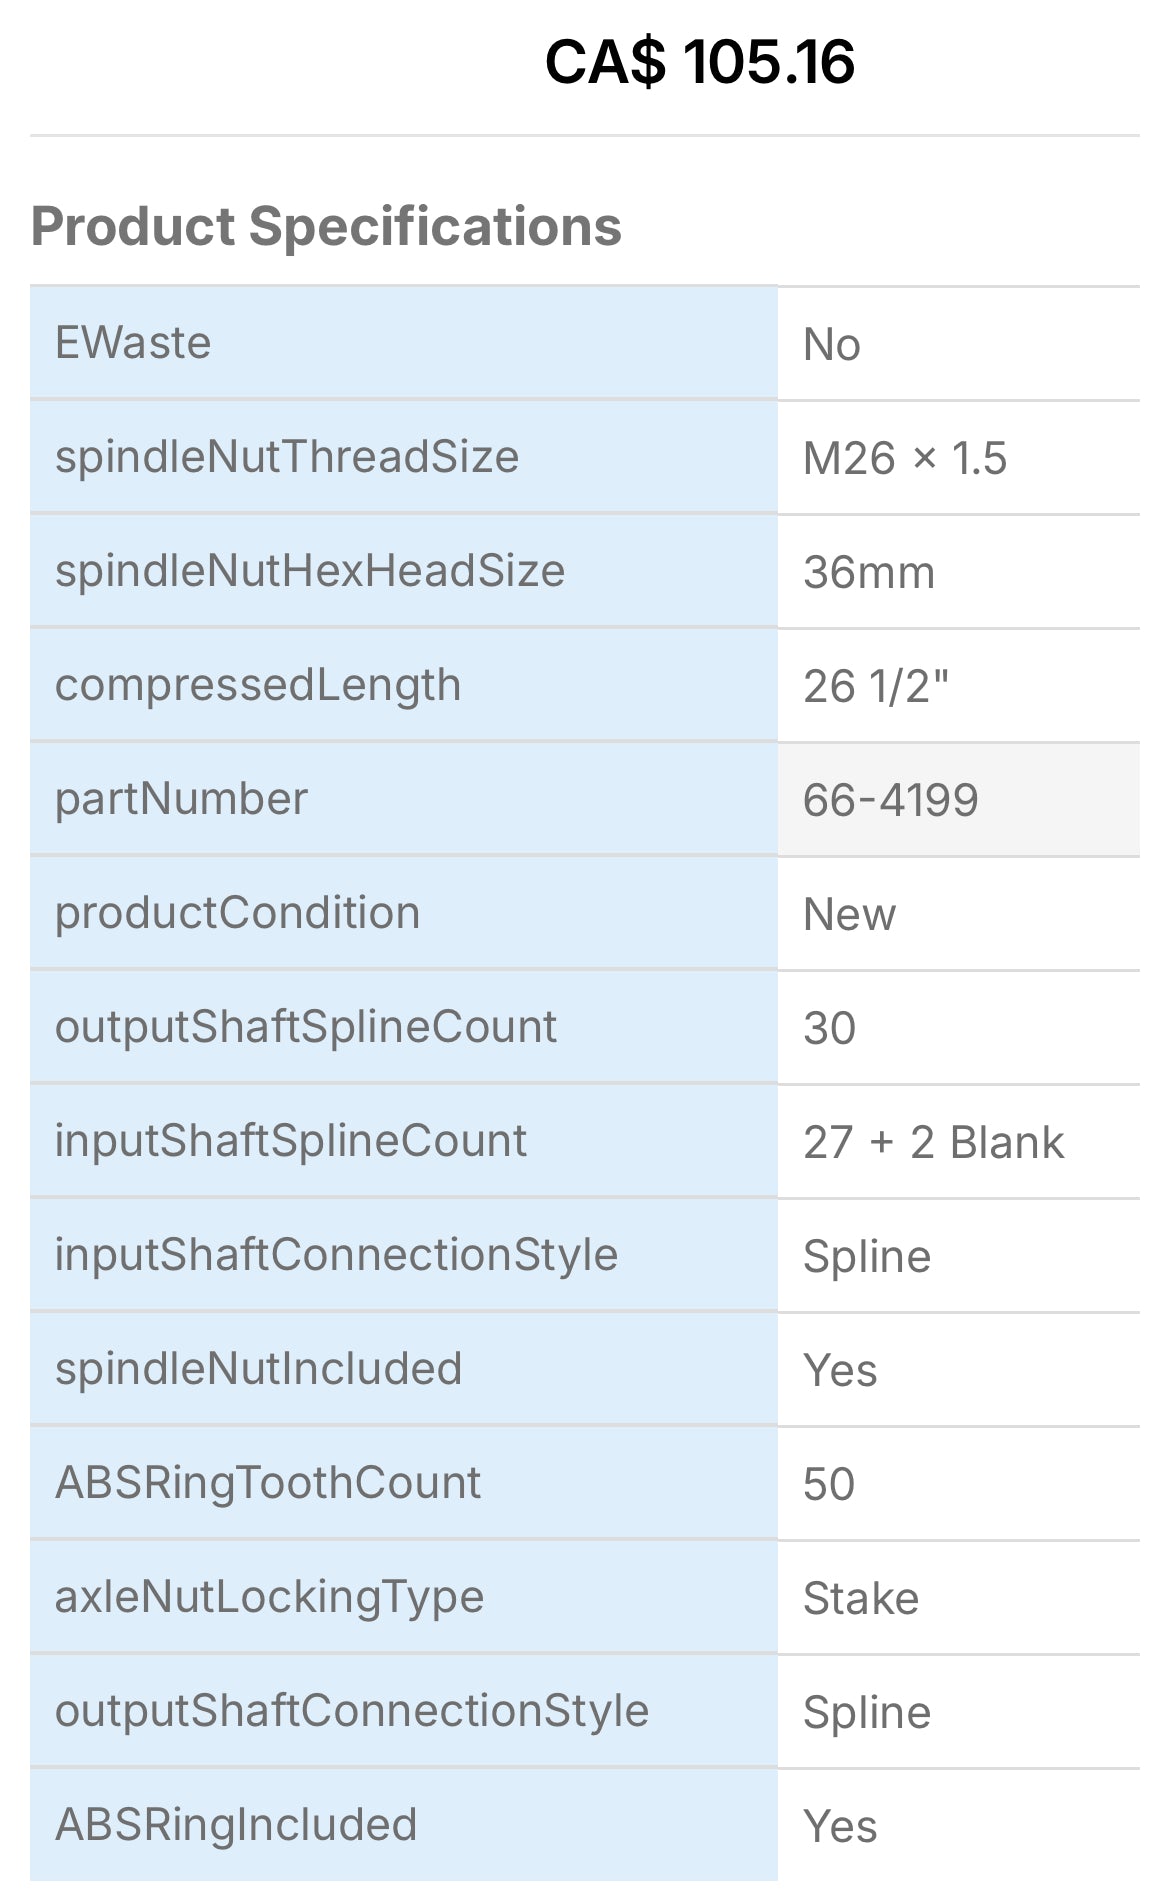Screen dimensions: 1170x1898
Task: Click the M26 × 1.5 thread size value
Action: [905, 458]
